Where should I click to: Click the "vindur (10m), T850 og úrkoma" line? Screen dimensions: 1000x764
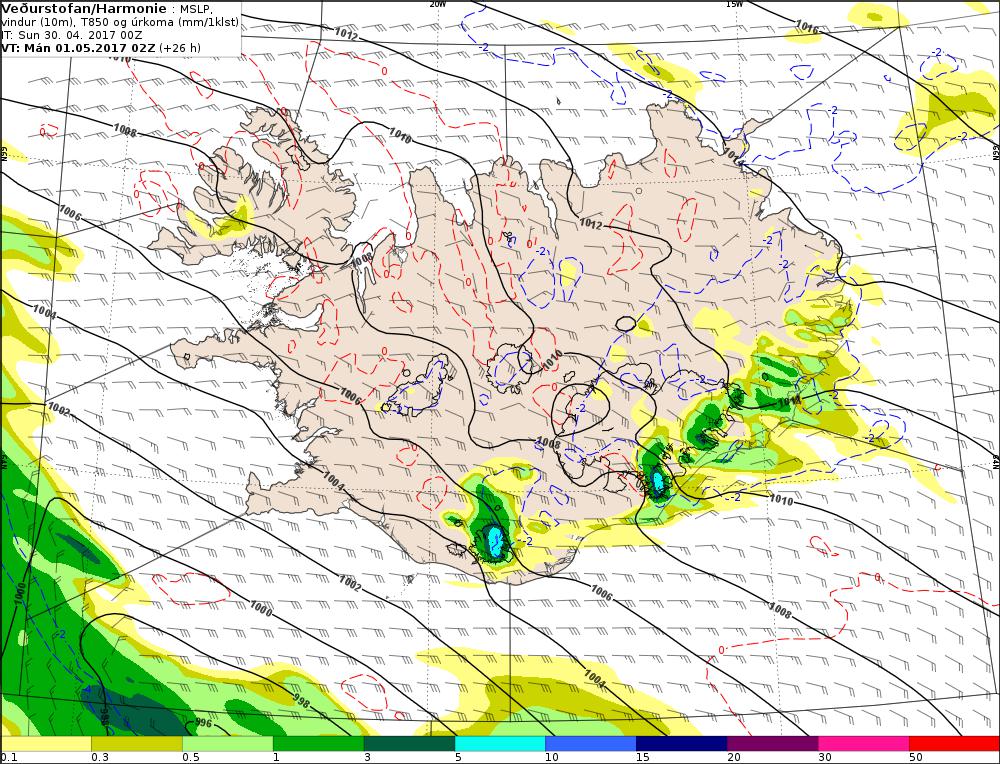pos(85,22)
